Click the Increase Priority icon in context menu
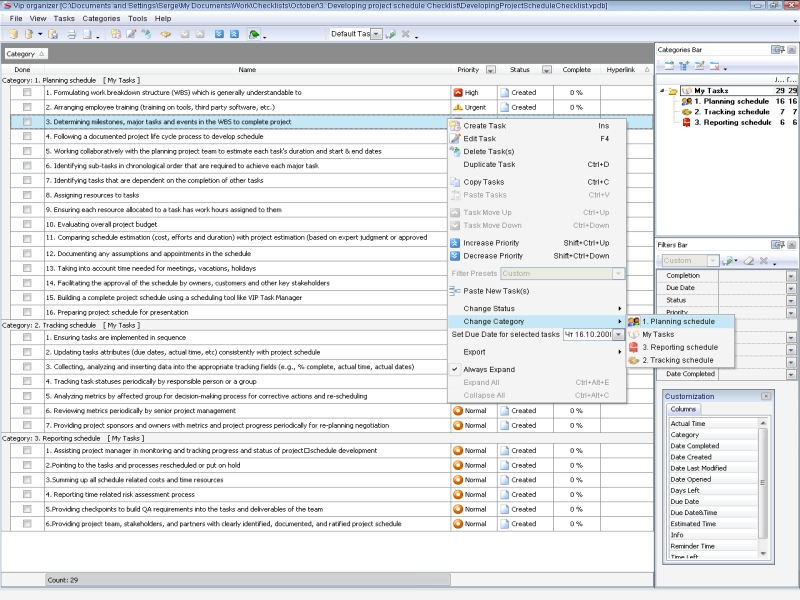 click(455, 243)
